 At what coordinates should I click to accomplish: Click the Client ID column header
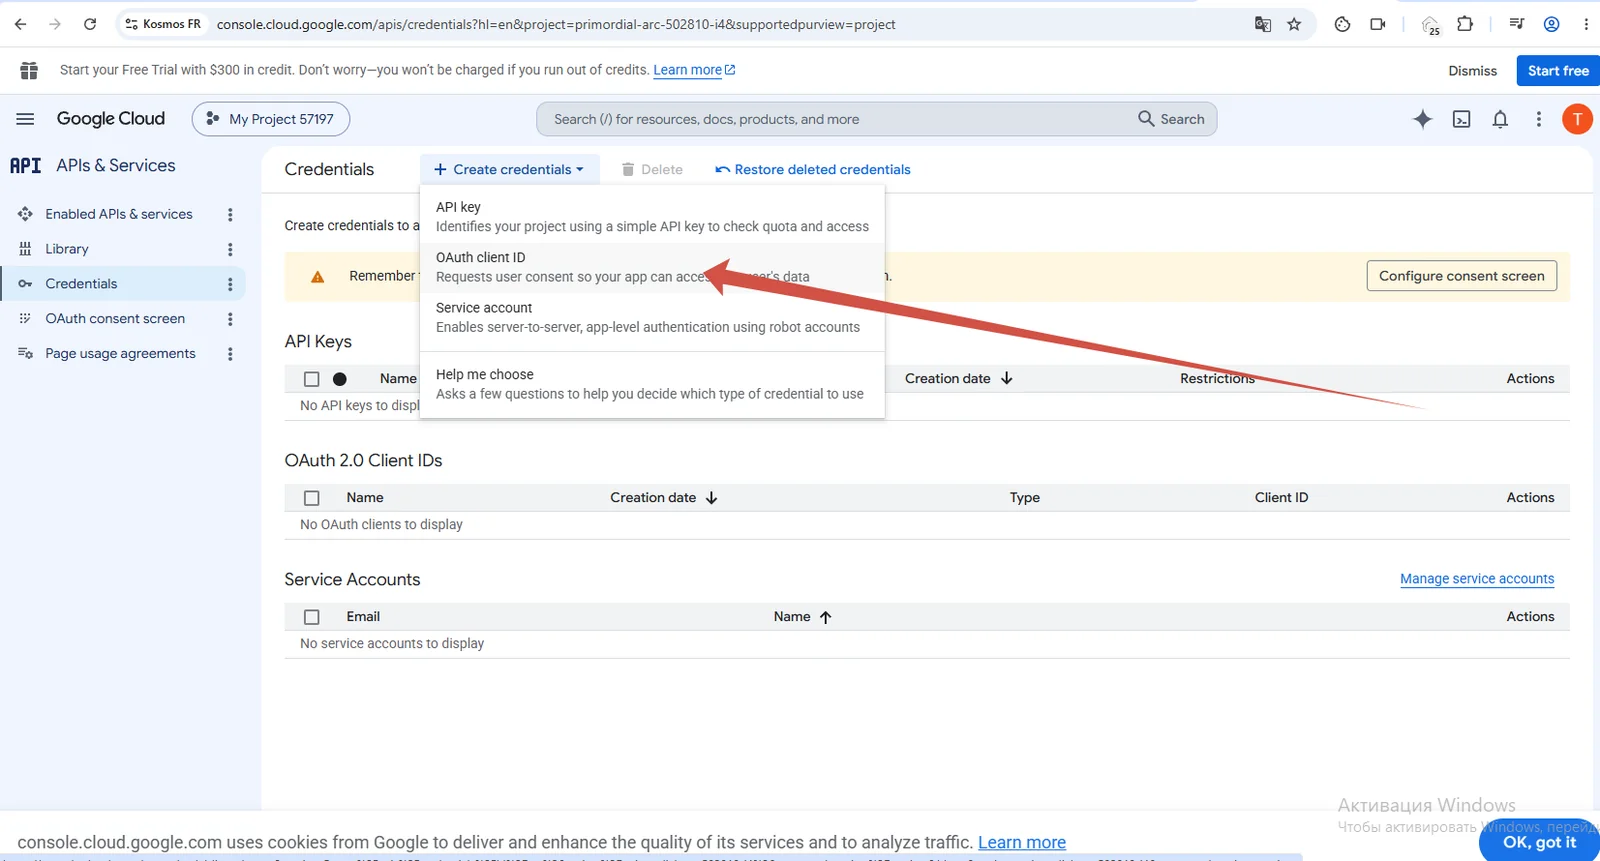coord(1281,497)
